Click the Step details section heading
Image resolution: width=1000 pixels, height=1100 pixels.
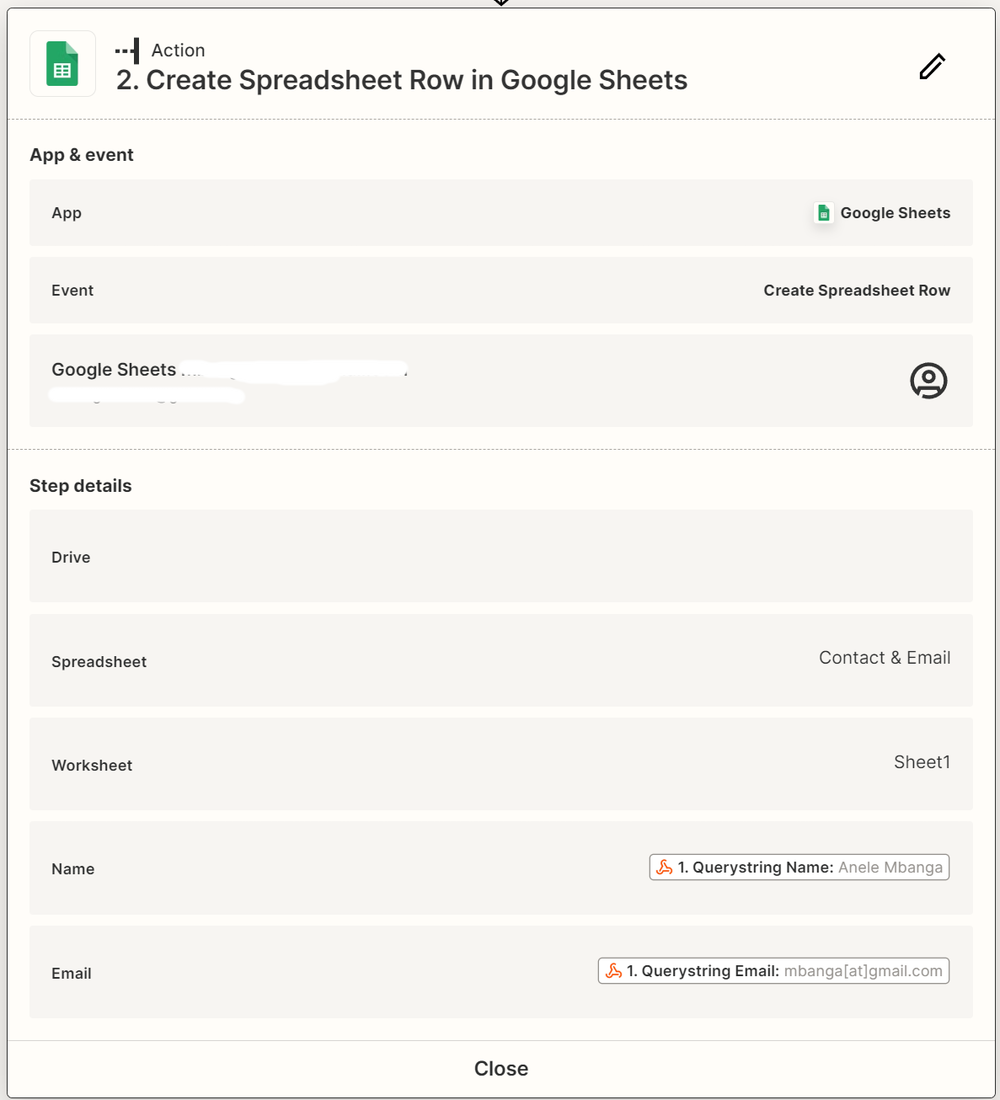pos(81,486)
